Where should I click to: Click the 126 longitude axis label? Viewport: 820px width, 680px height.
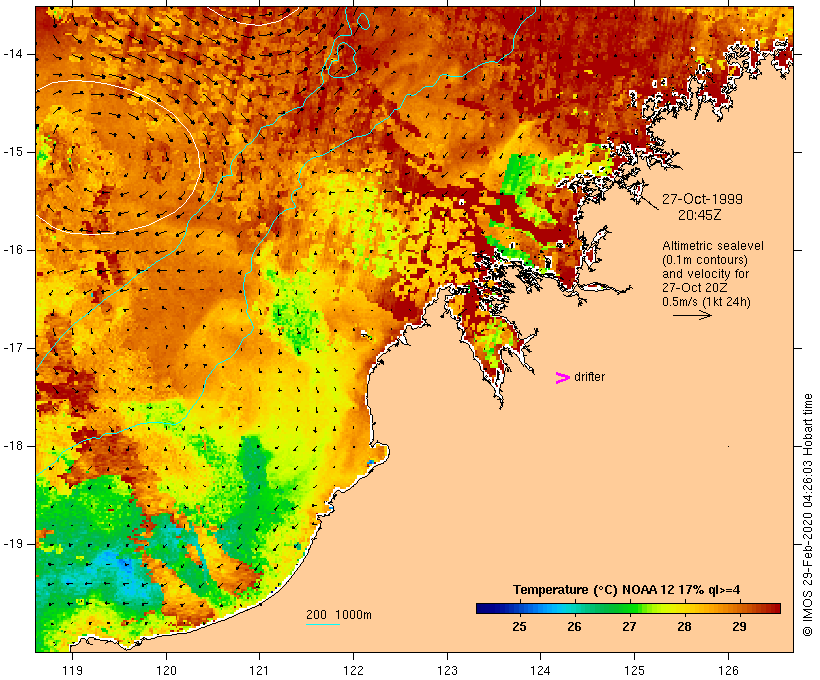[728, 670]
